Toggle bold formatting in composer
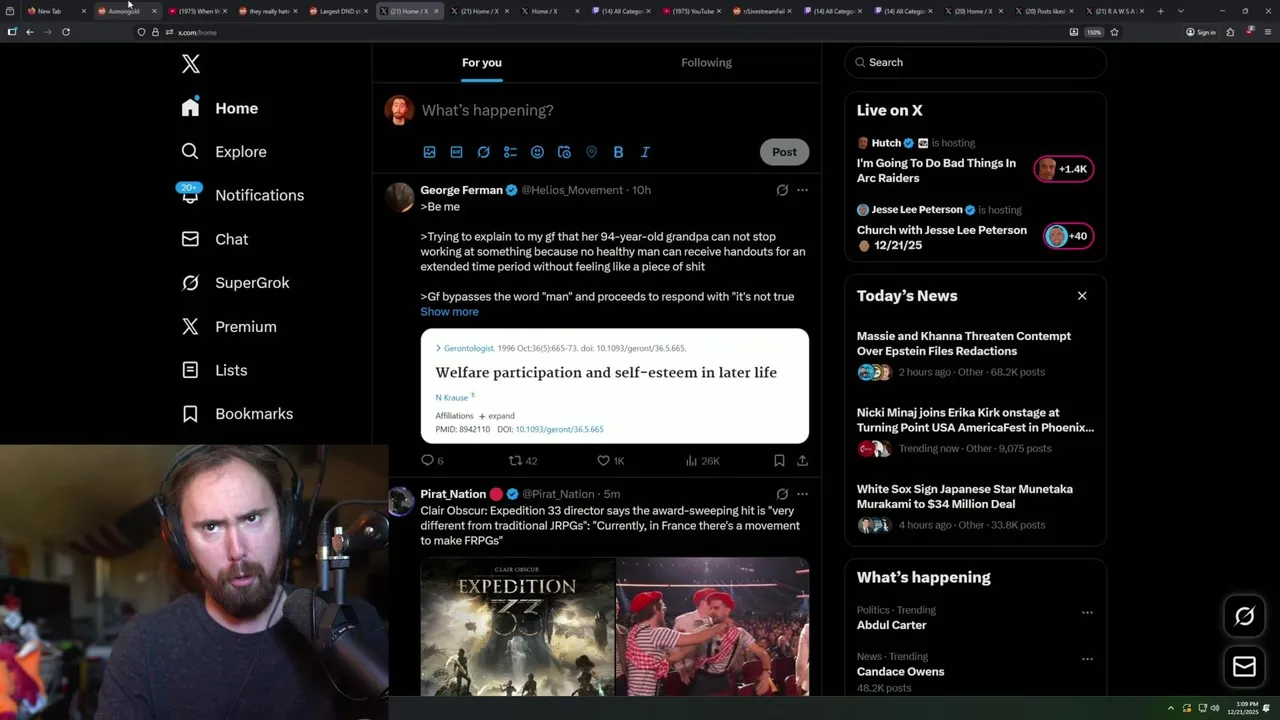The height and width of the screenshot is (720, 1280). click(618, 152)
